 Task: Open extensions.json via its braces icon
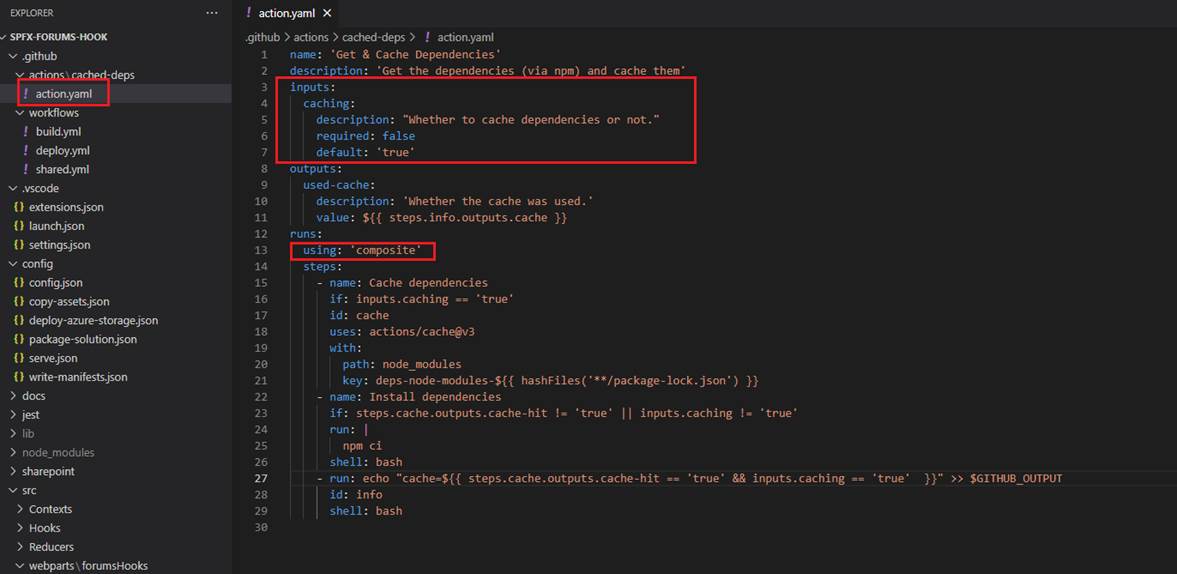(19, 207)
